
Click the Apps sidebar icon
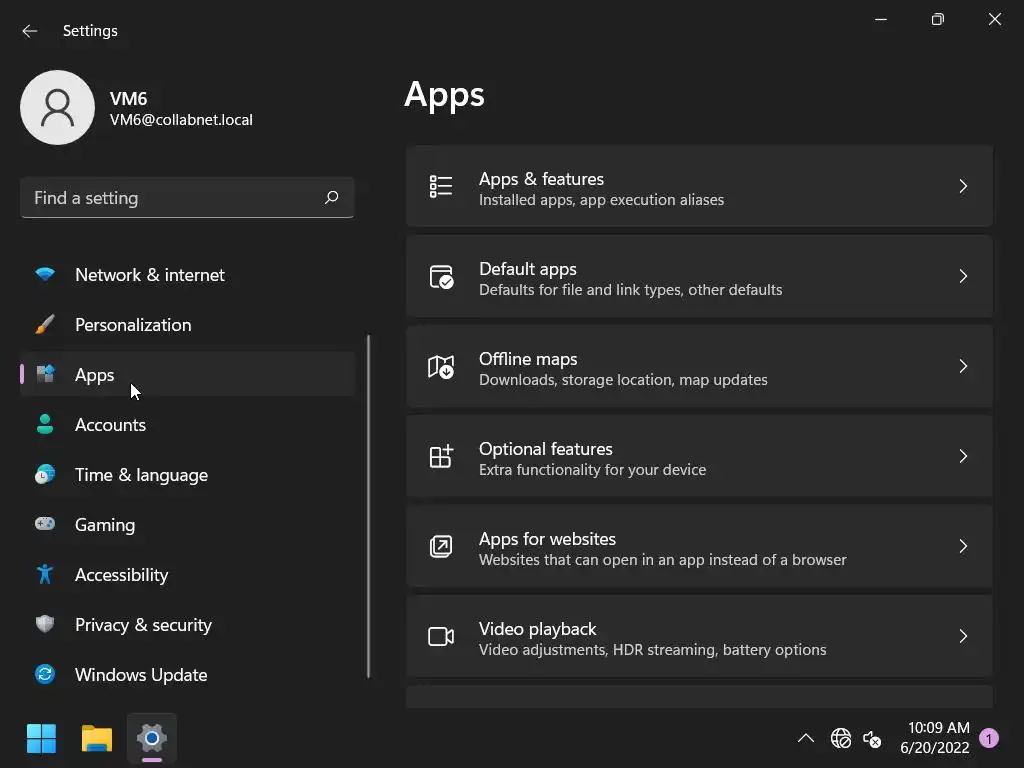(45, 374)
